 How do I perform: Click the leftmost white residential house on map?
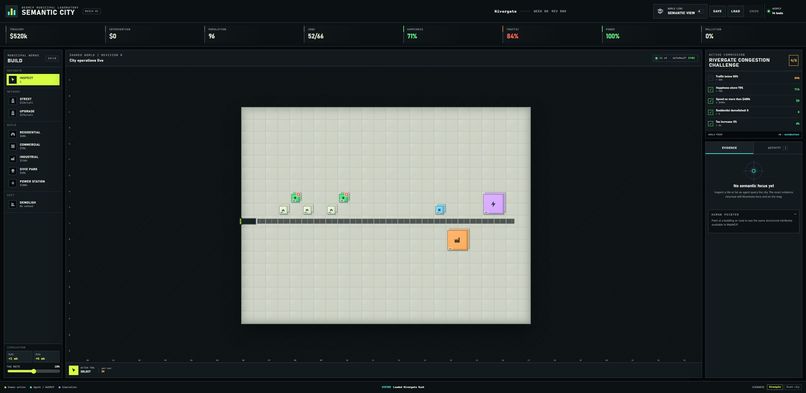coord(283,210)
